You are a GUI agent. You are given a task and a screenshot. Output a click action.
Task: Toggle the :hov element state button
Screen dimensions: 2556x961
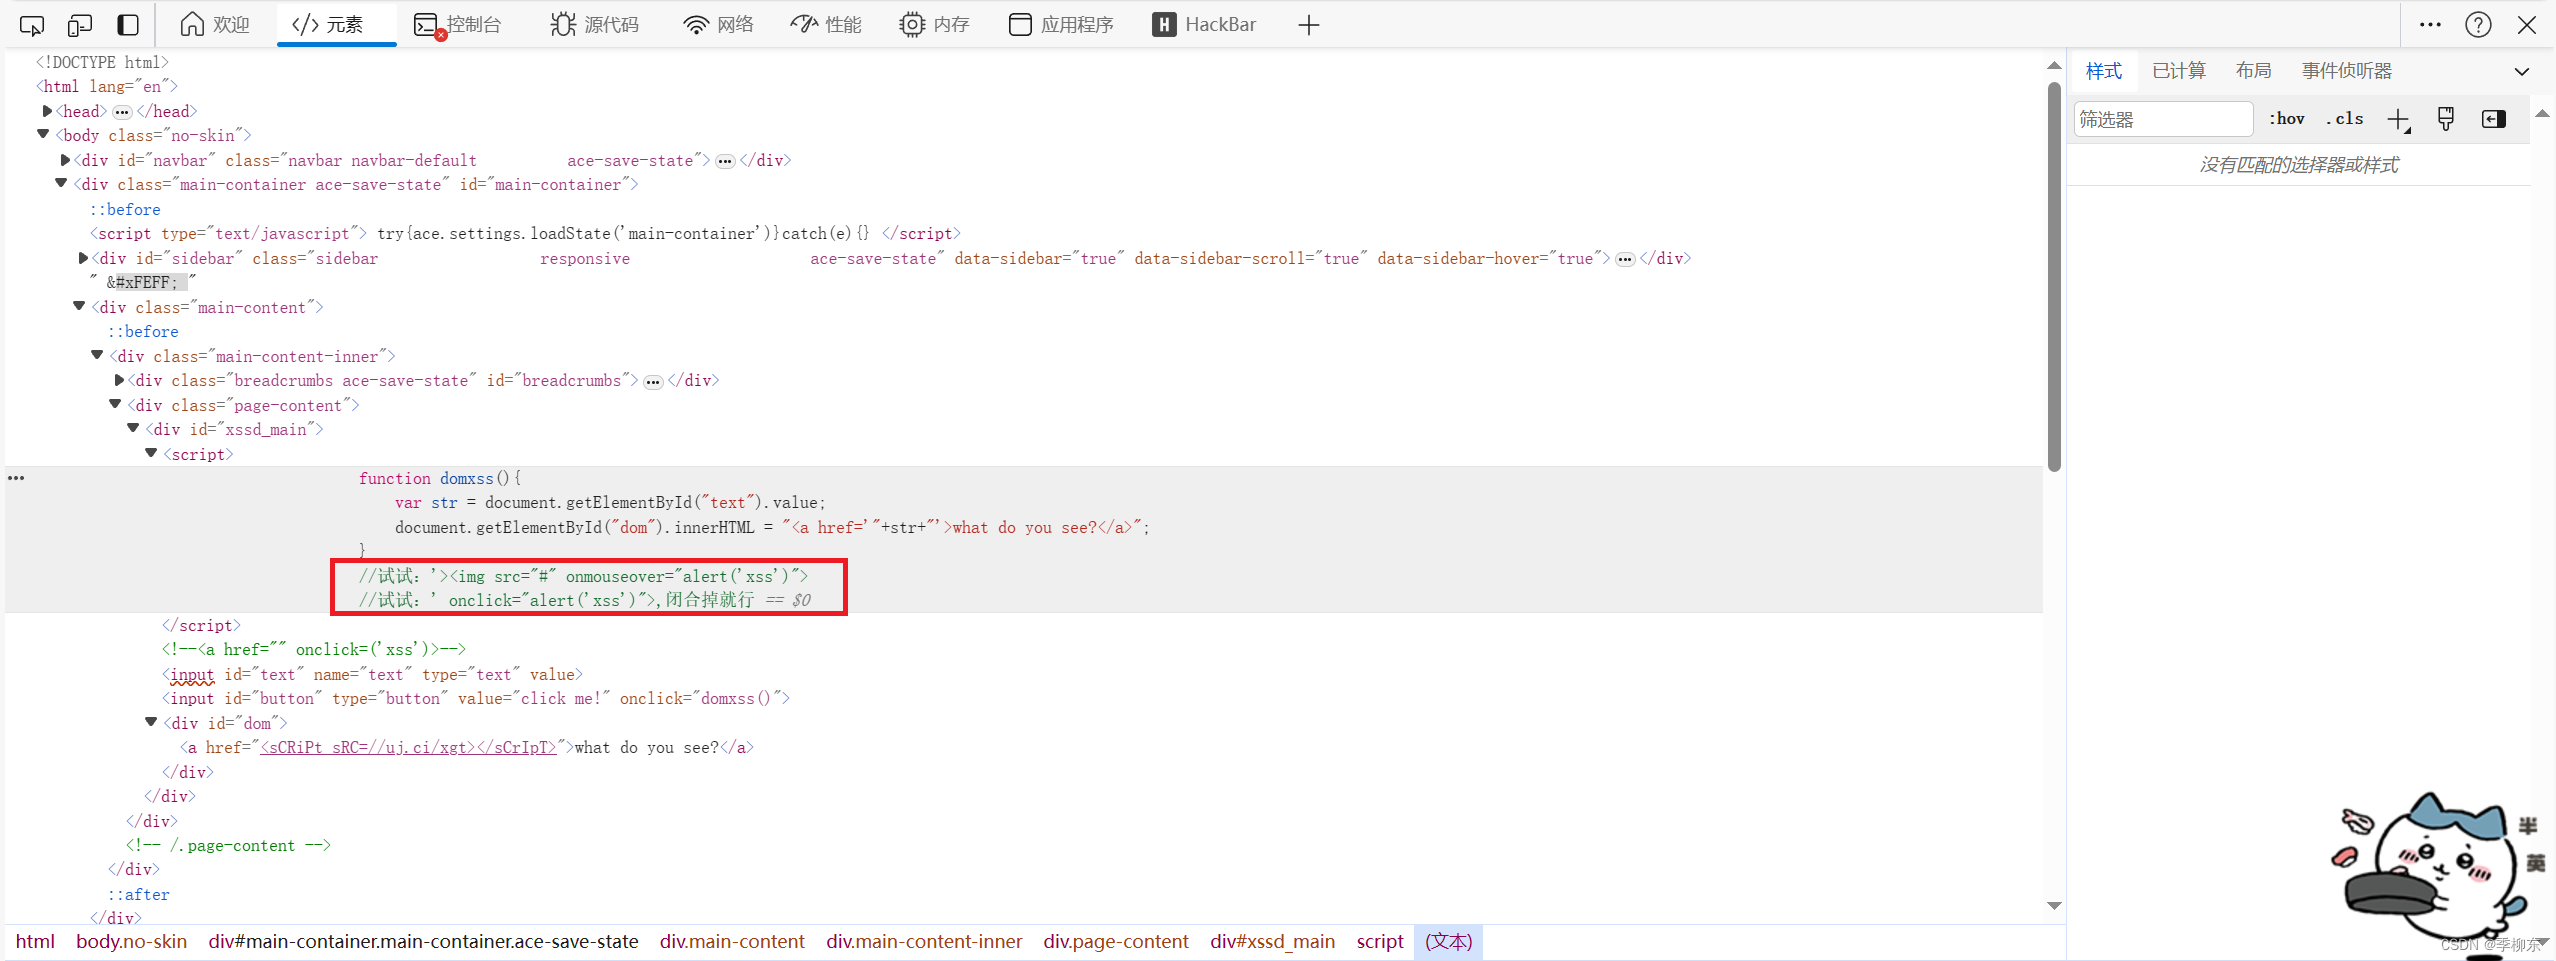pyautogui.click(x=2287, y=119)
